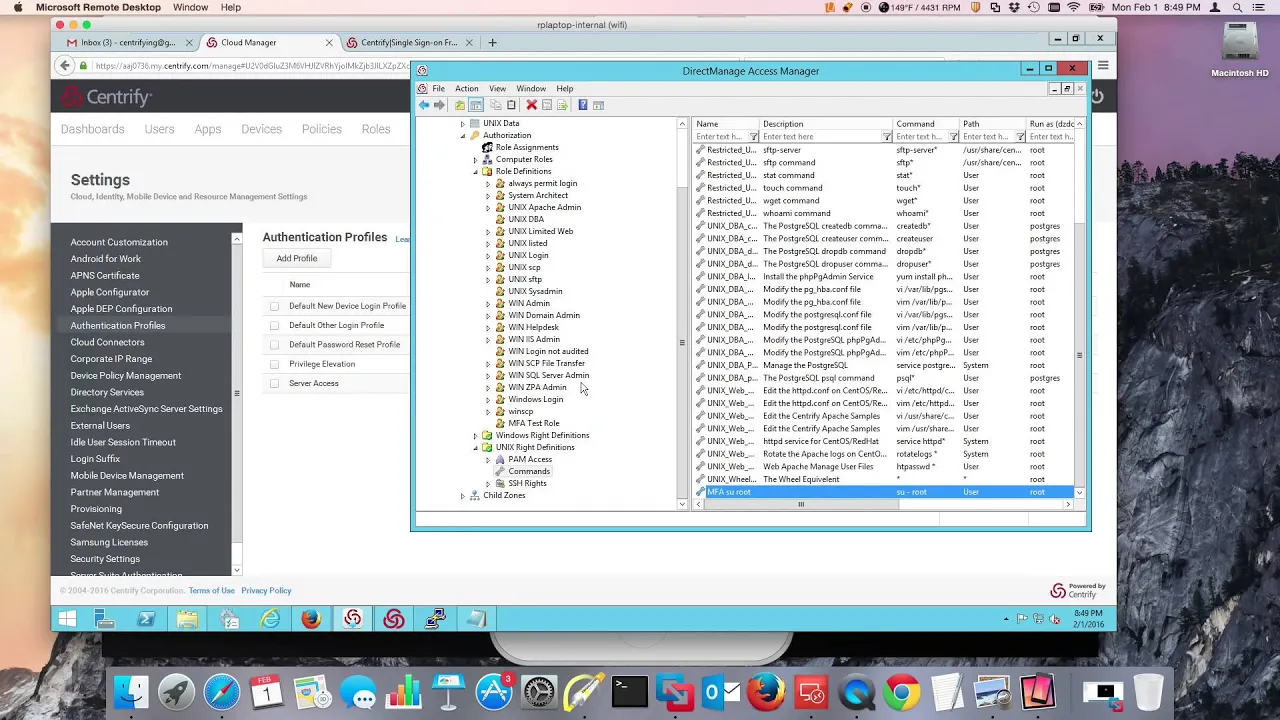Viewport: 1280px width, 720px height.
Task: Click the Properties toolbar icon
Action: coord(547,105)
